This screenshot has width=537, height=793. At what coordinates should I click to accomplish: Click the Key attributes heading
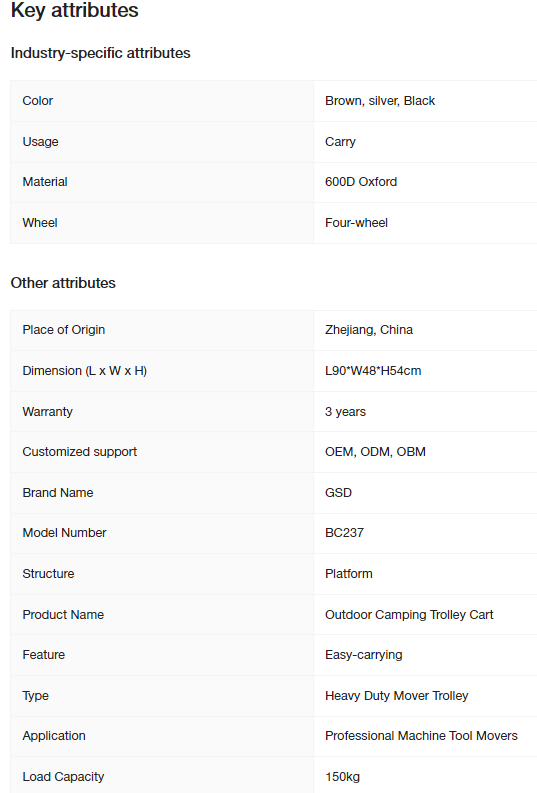74,10
